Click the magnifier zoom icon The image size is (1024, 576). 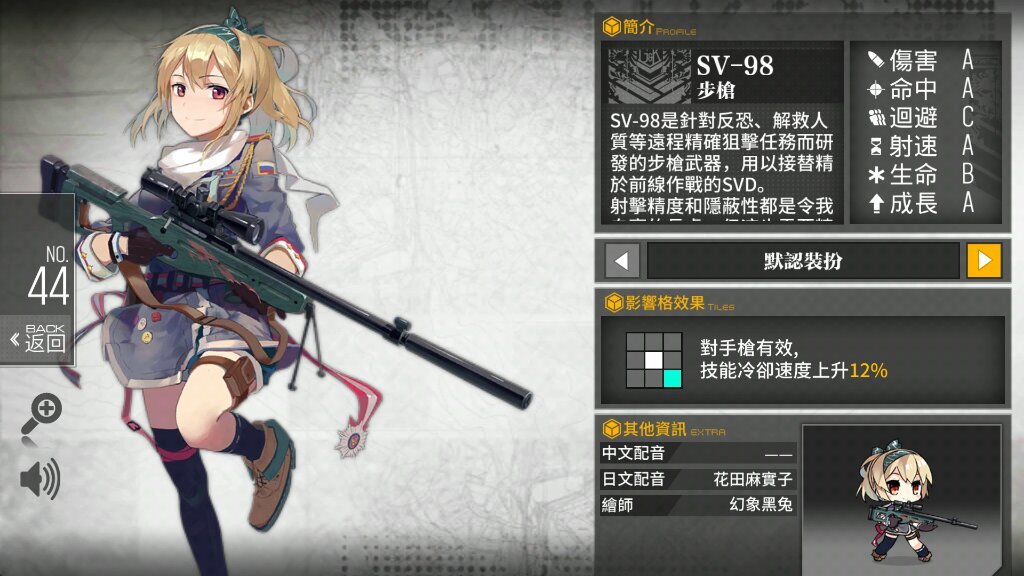point(41,415)
